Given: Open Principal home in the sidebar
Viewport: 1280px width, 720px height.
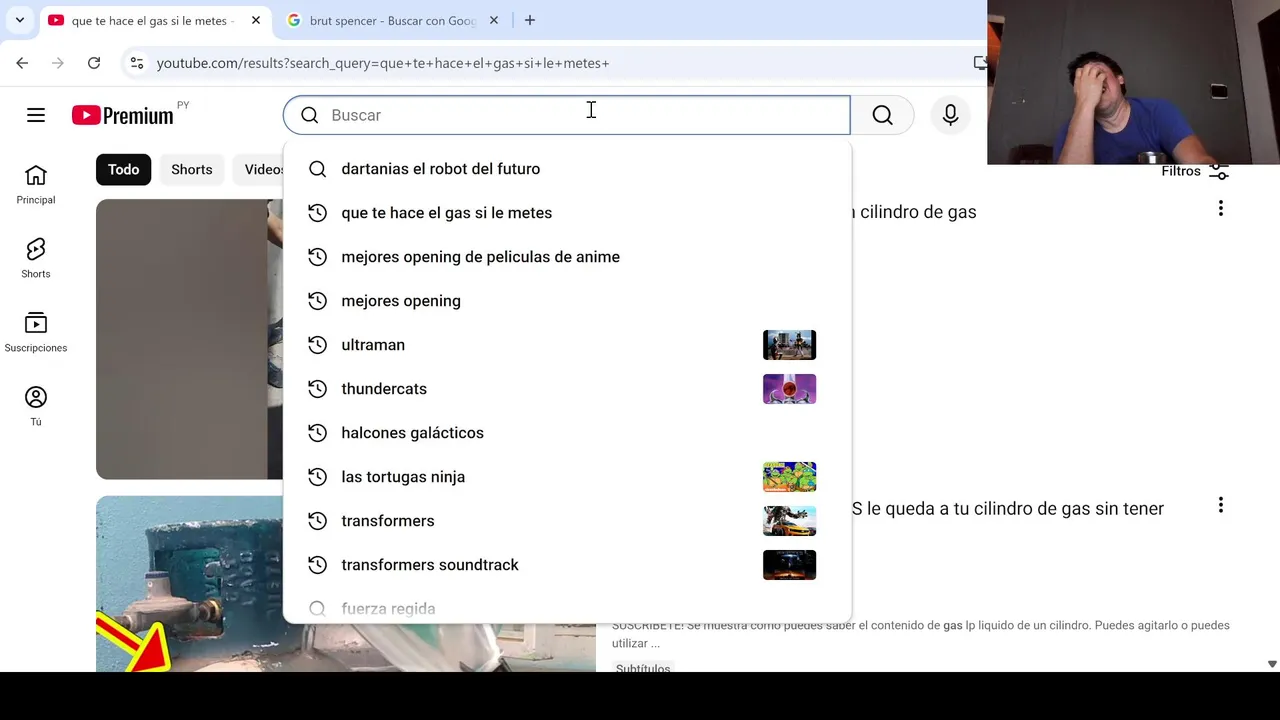Looking at the screenshot, I should click(36, 185).
